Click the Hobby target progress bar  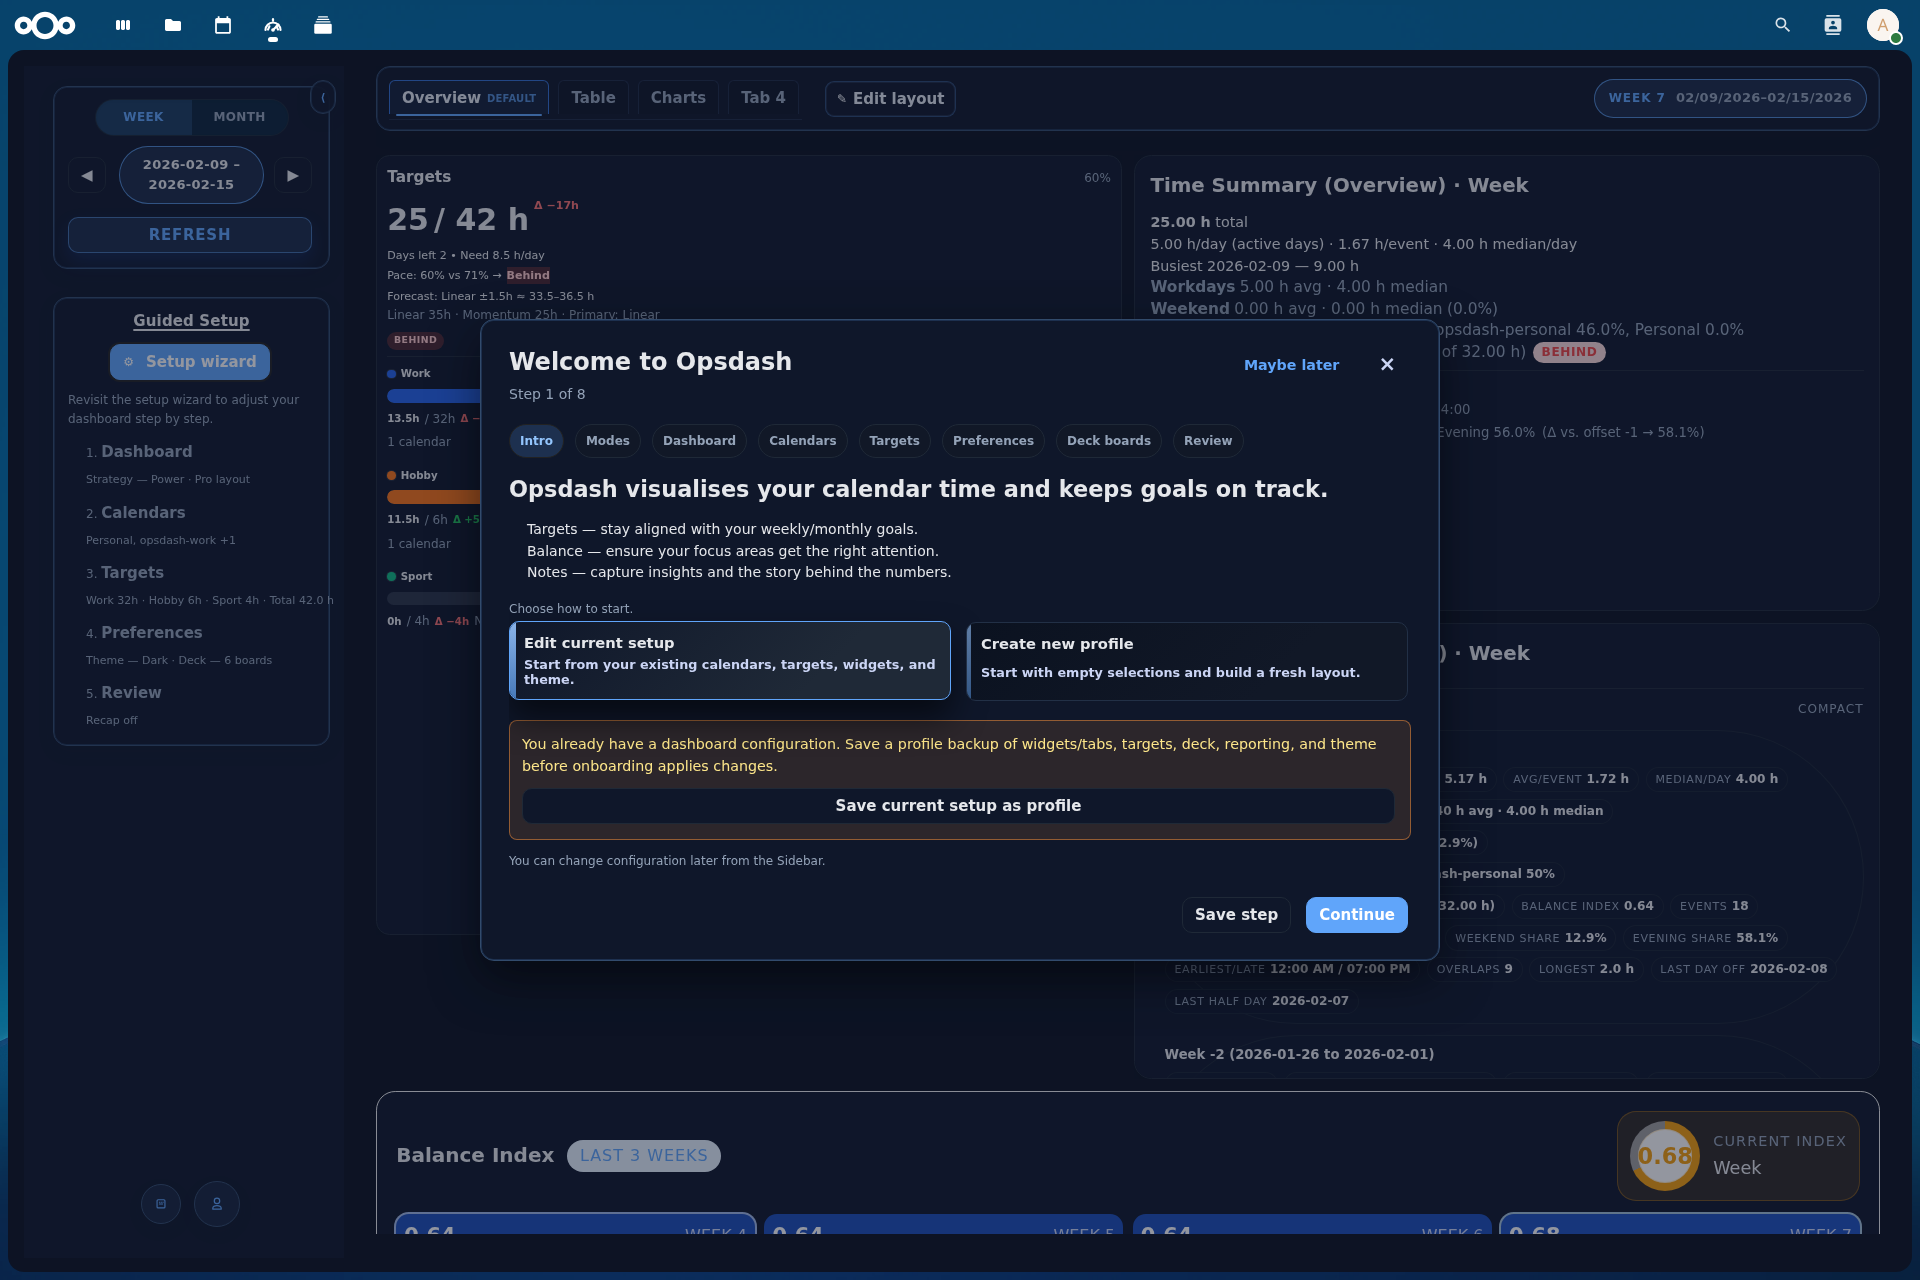[x=434, y=497]
